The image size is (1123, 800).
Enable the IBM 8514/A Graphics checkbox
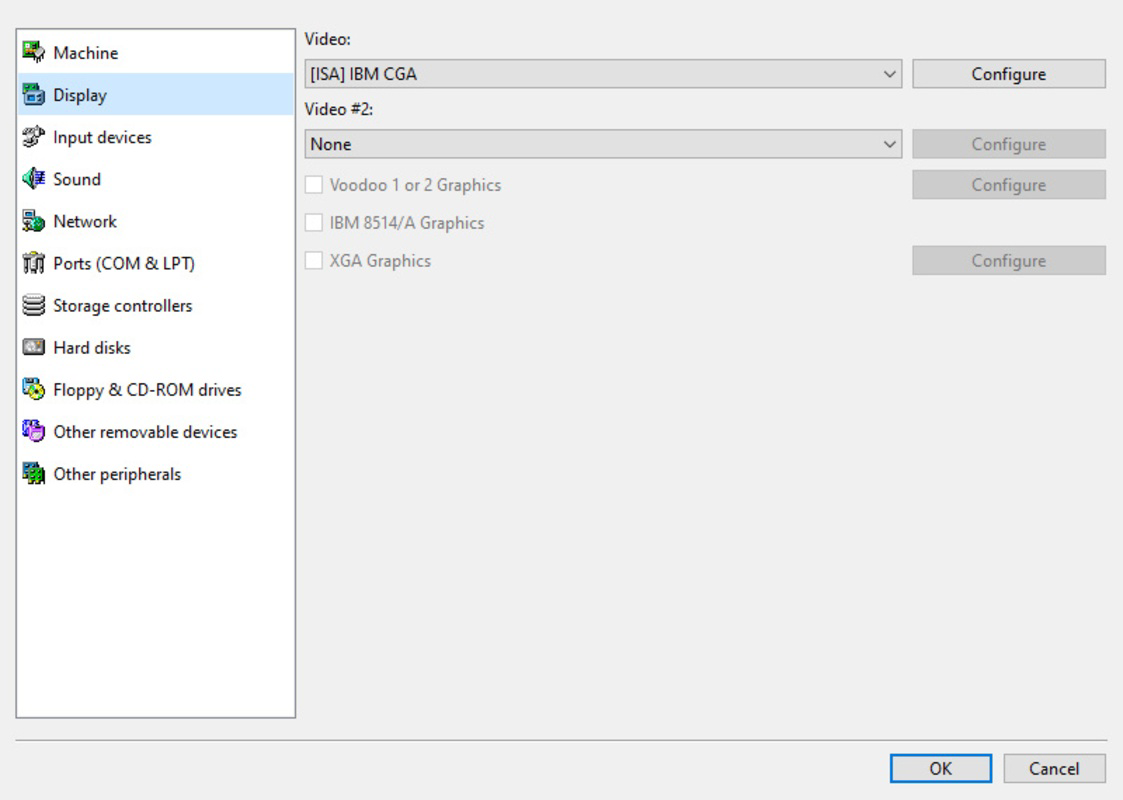coord(314,223)
